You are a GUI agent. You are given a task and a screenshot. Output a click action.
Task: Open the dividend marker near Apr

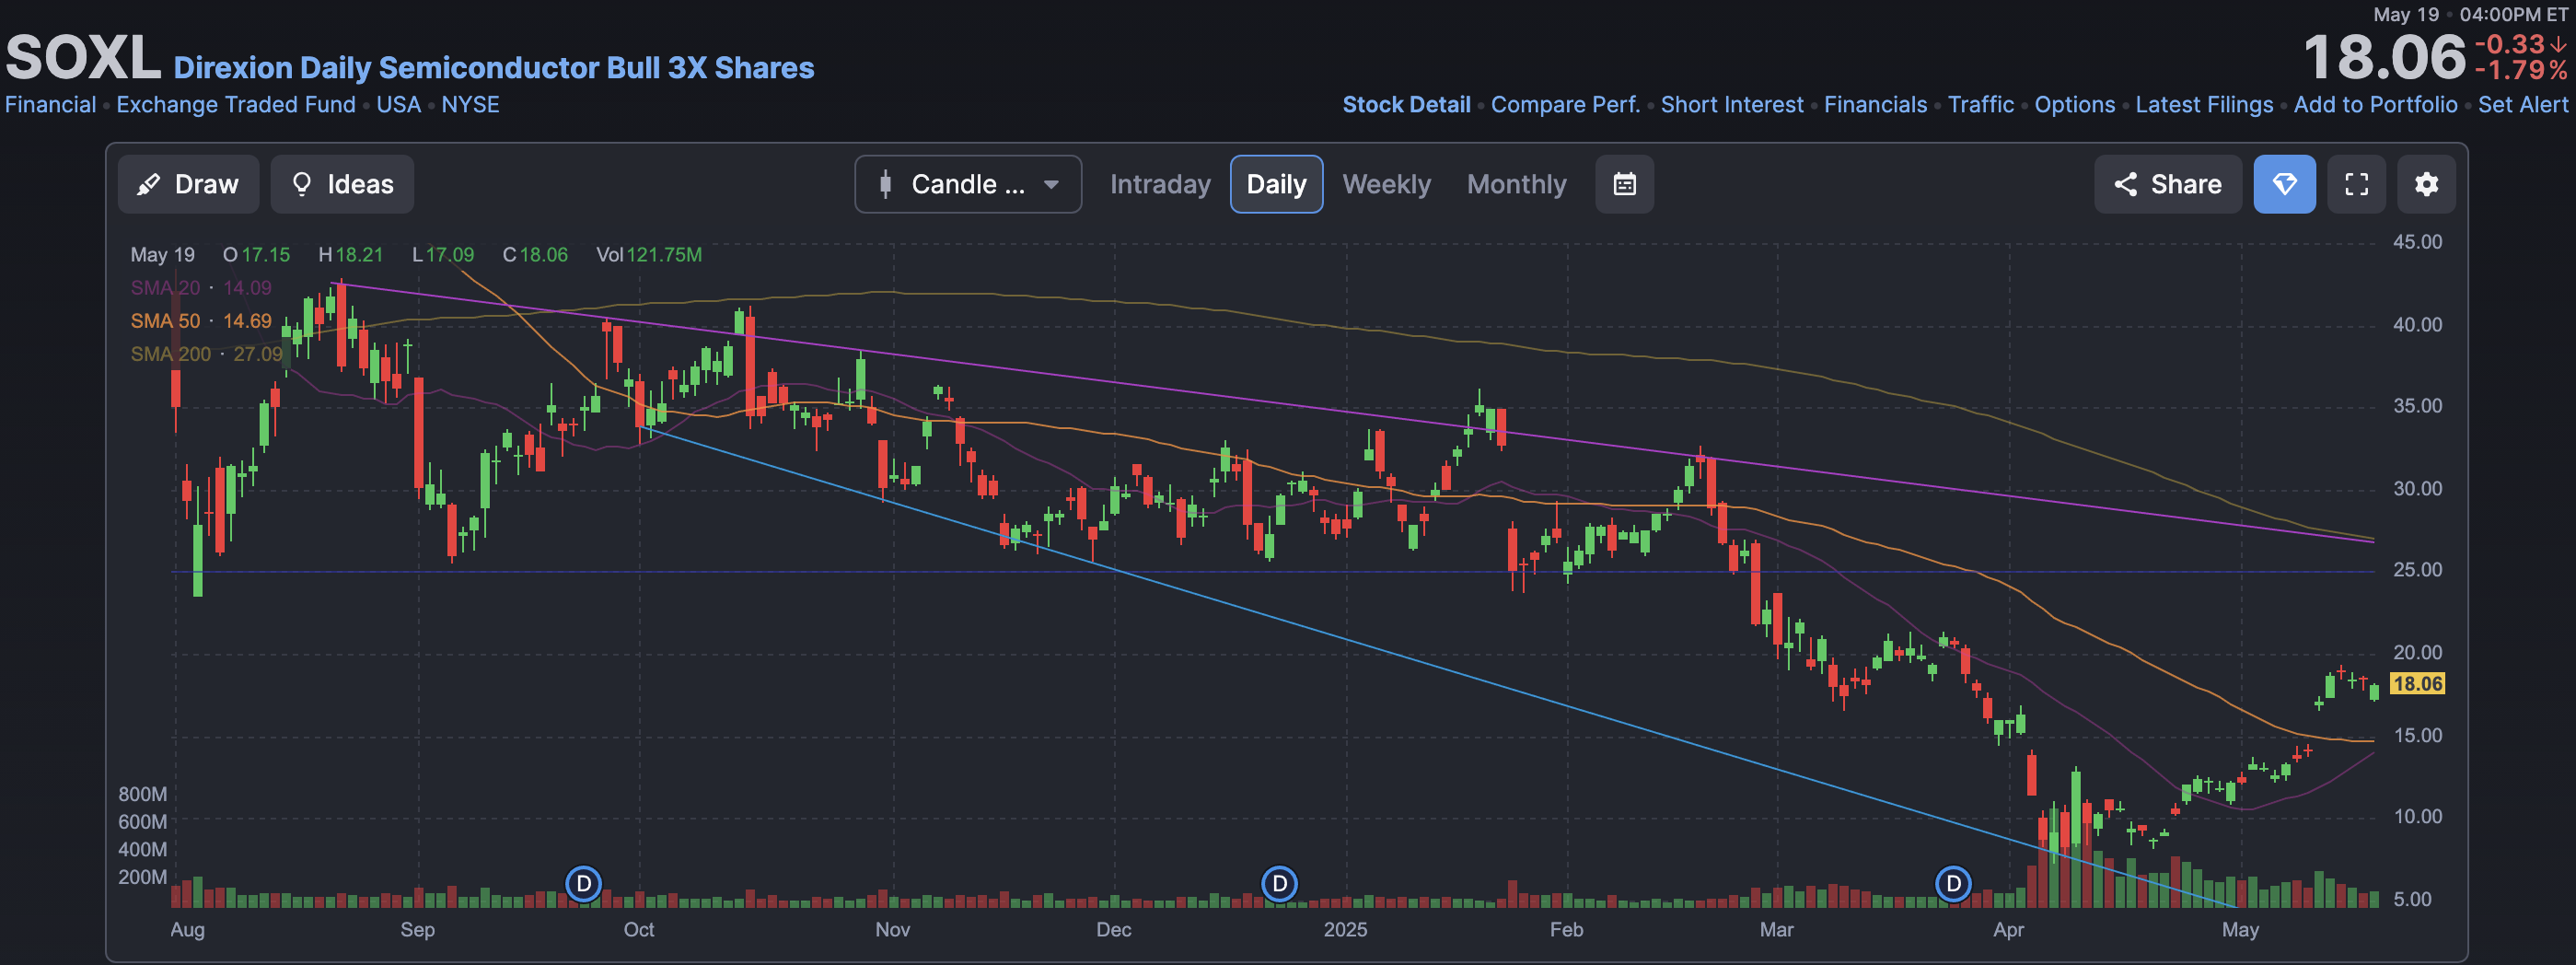[x=1953, y=884]
